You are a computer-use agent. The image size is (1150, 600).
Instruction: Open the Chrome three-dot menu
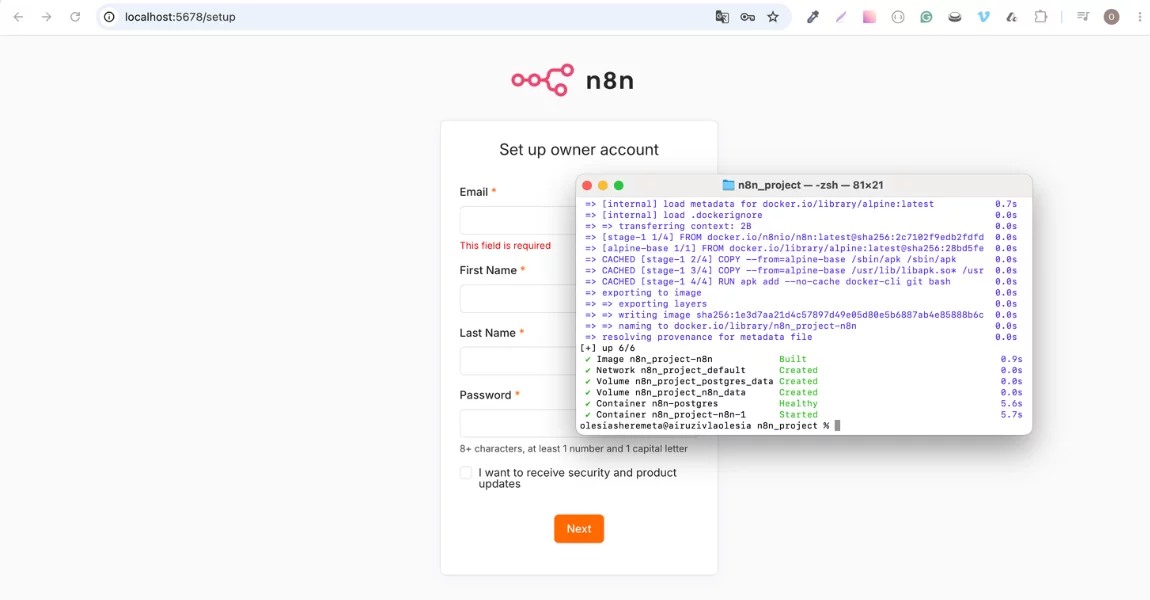1140,17
